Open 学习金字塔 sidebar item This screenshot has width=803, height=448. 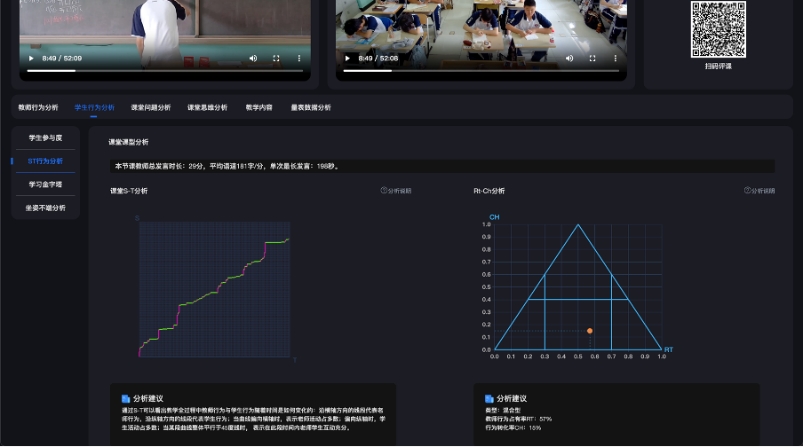[45, 185]
